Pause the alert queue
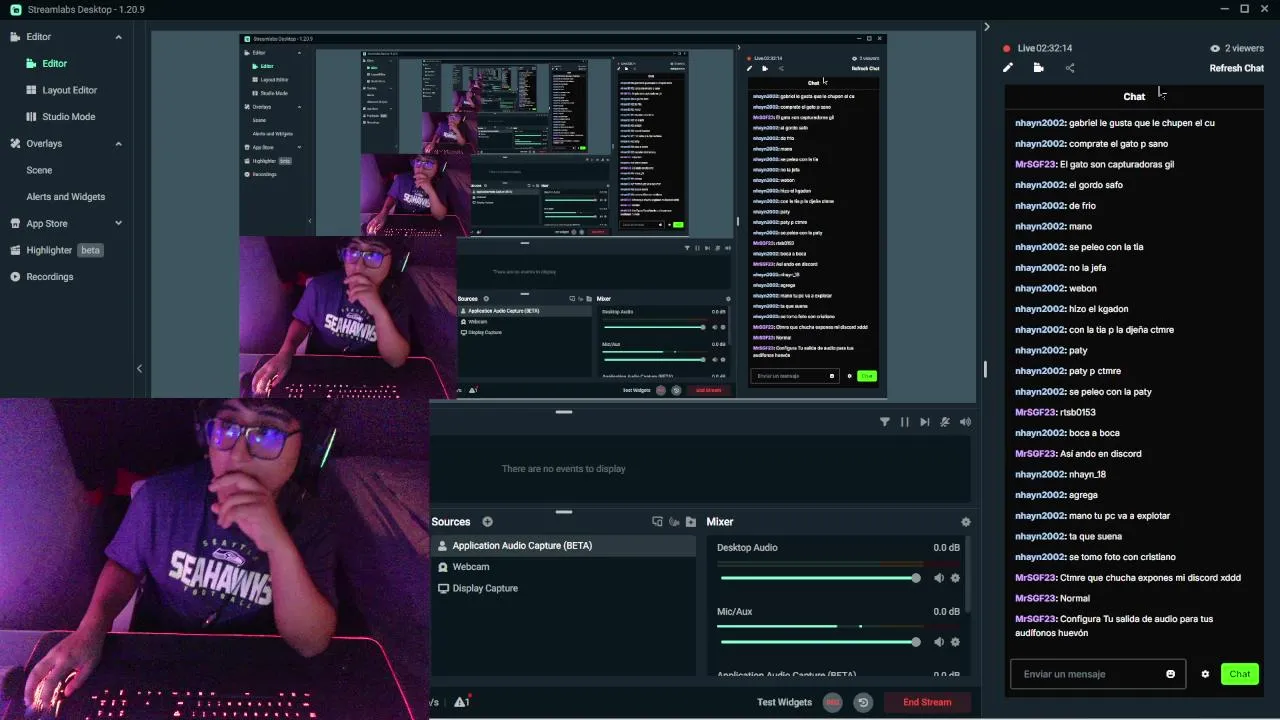The height and width of the screenshot is (720, 1280). pos(905,422)
